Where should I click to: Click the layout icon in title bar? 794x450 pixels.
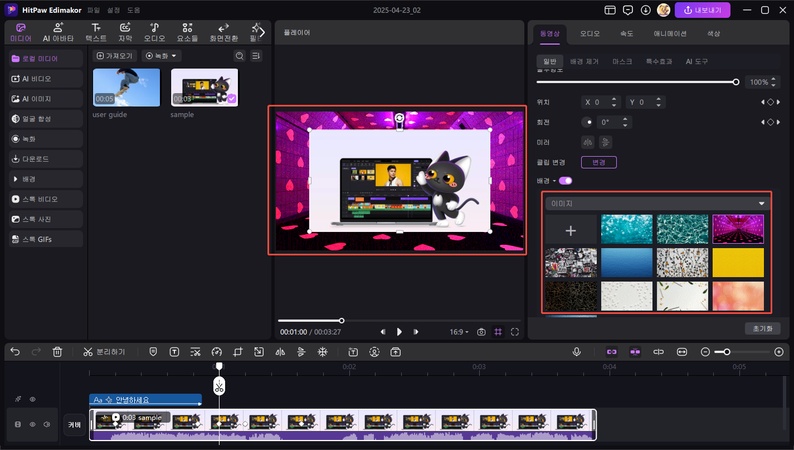tap(610, 10)
